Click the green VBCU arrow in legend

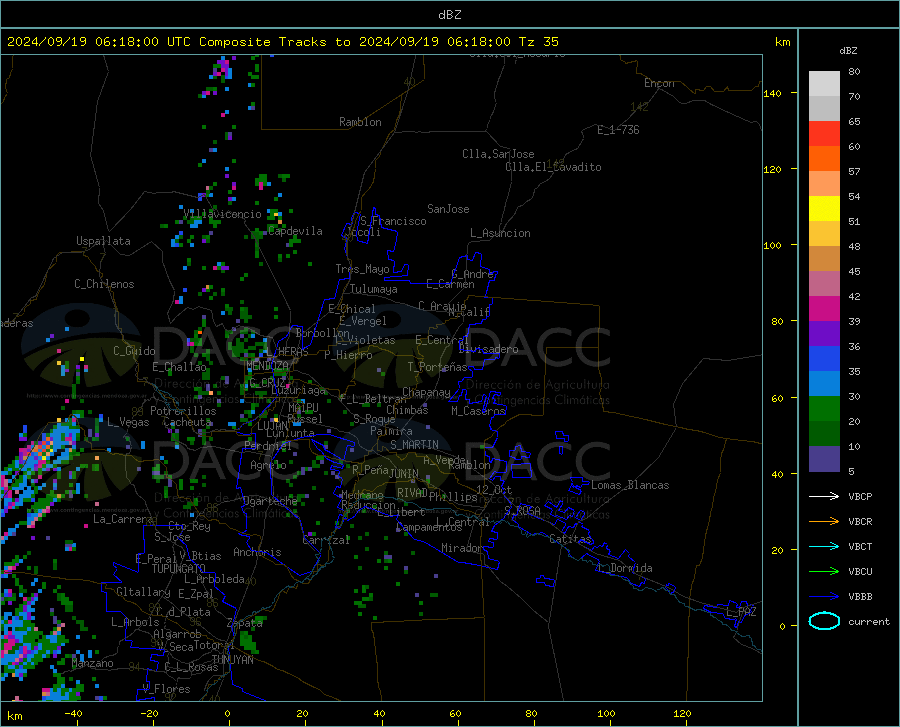824,572
